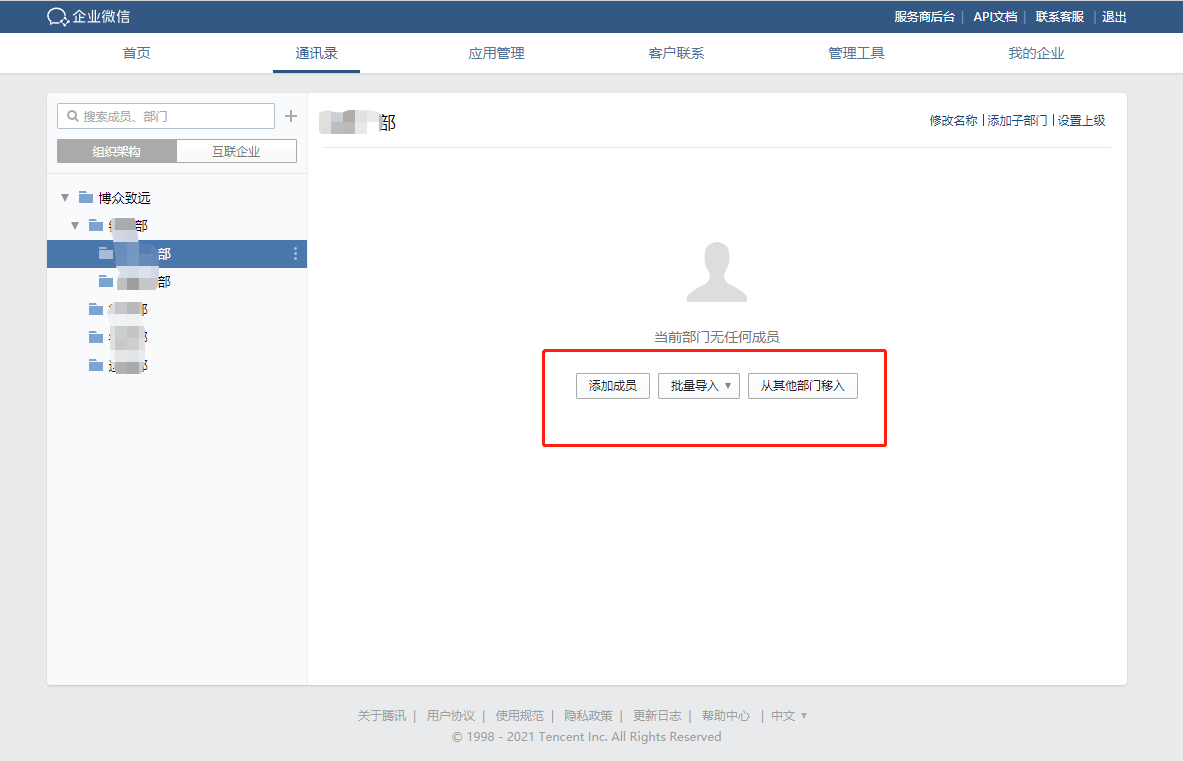This screenshot has height=761, width=1183.
Task: Click the plus icon beside search box
Action: pyautogui.click(x=291, y=116)
